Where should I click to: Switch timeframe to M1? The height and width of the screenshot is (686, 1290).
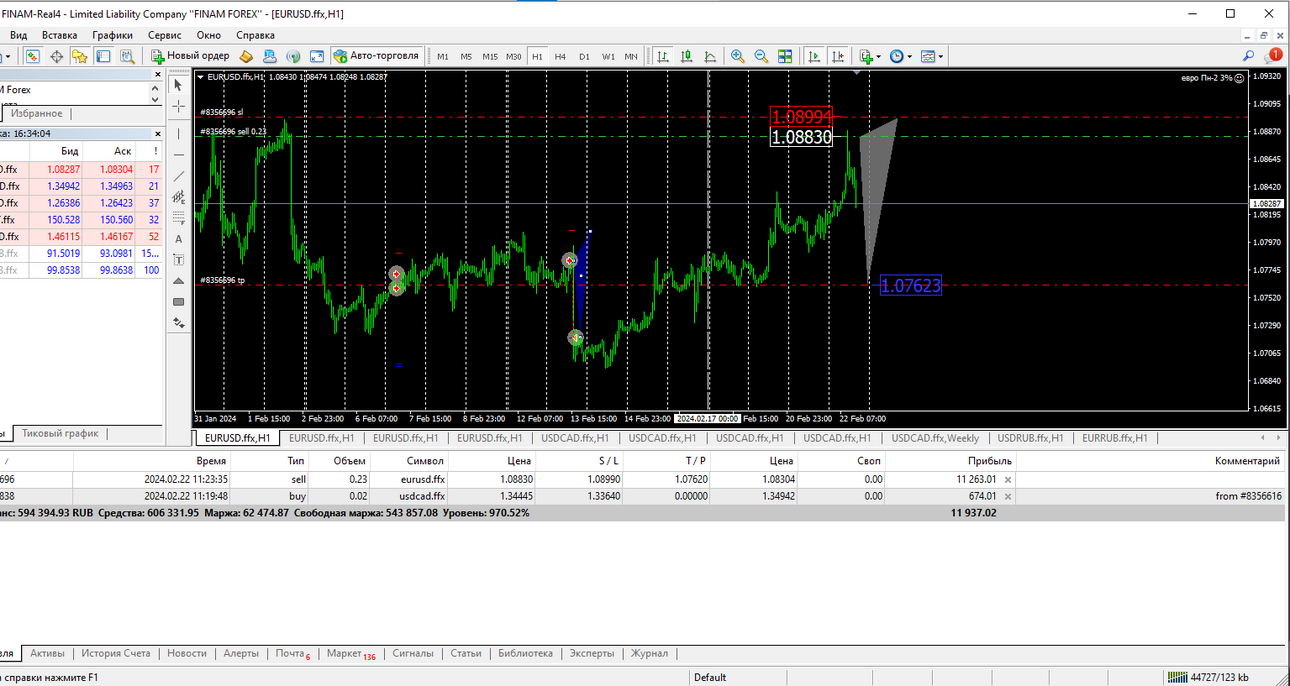pos(443,57)
